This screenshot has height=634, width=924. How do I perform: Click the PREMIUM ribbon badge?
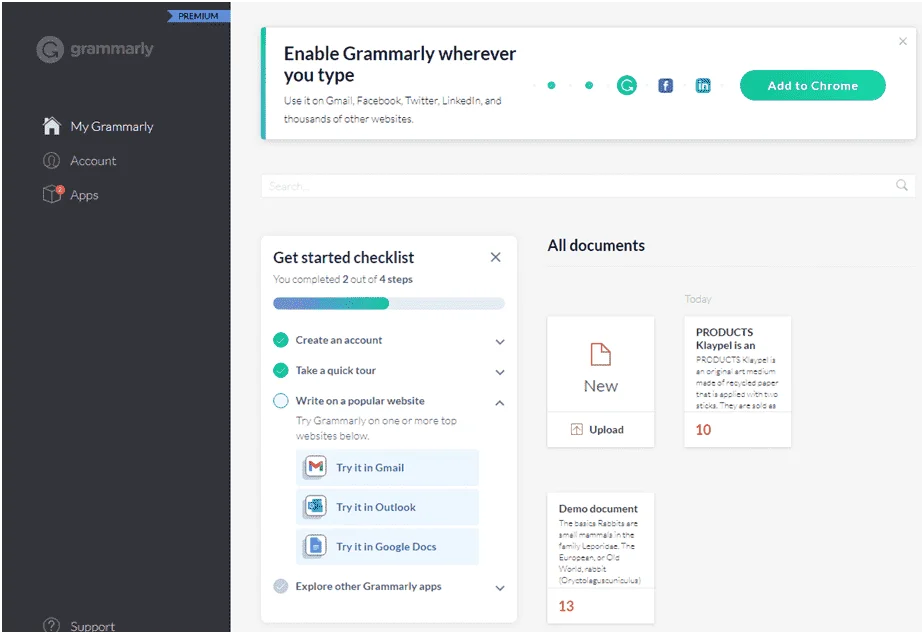[x=198, y=16]
